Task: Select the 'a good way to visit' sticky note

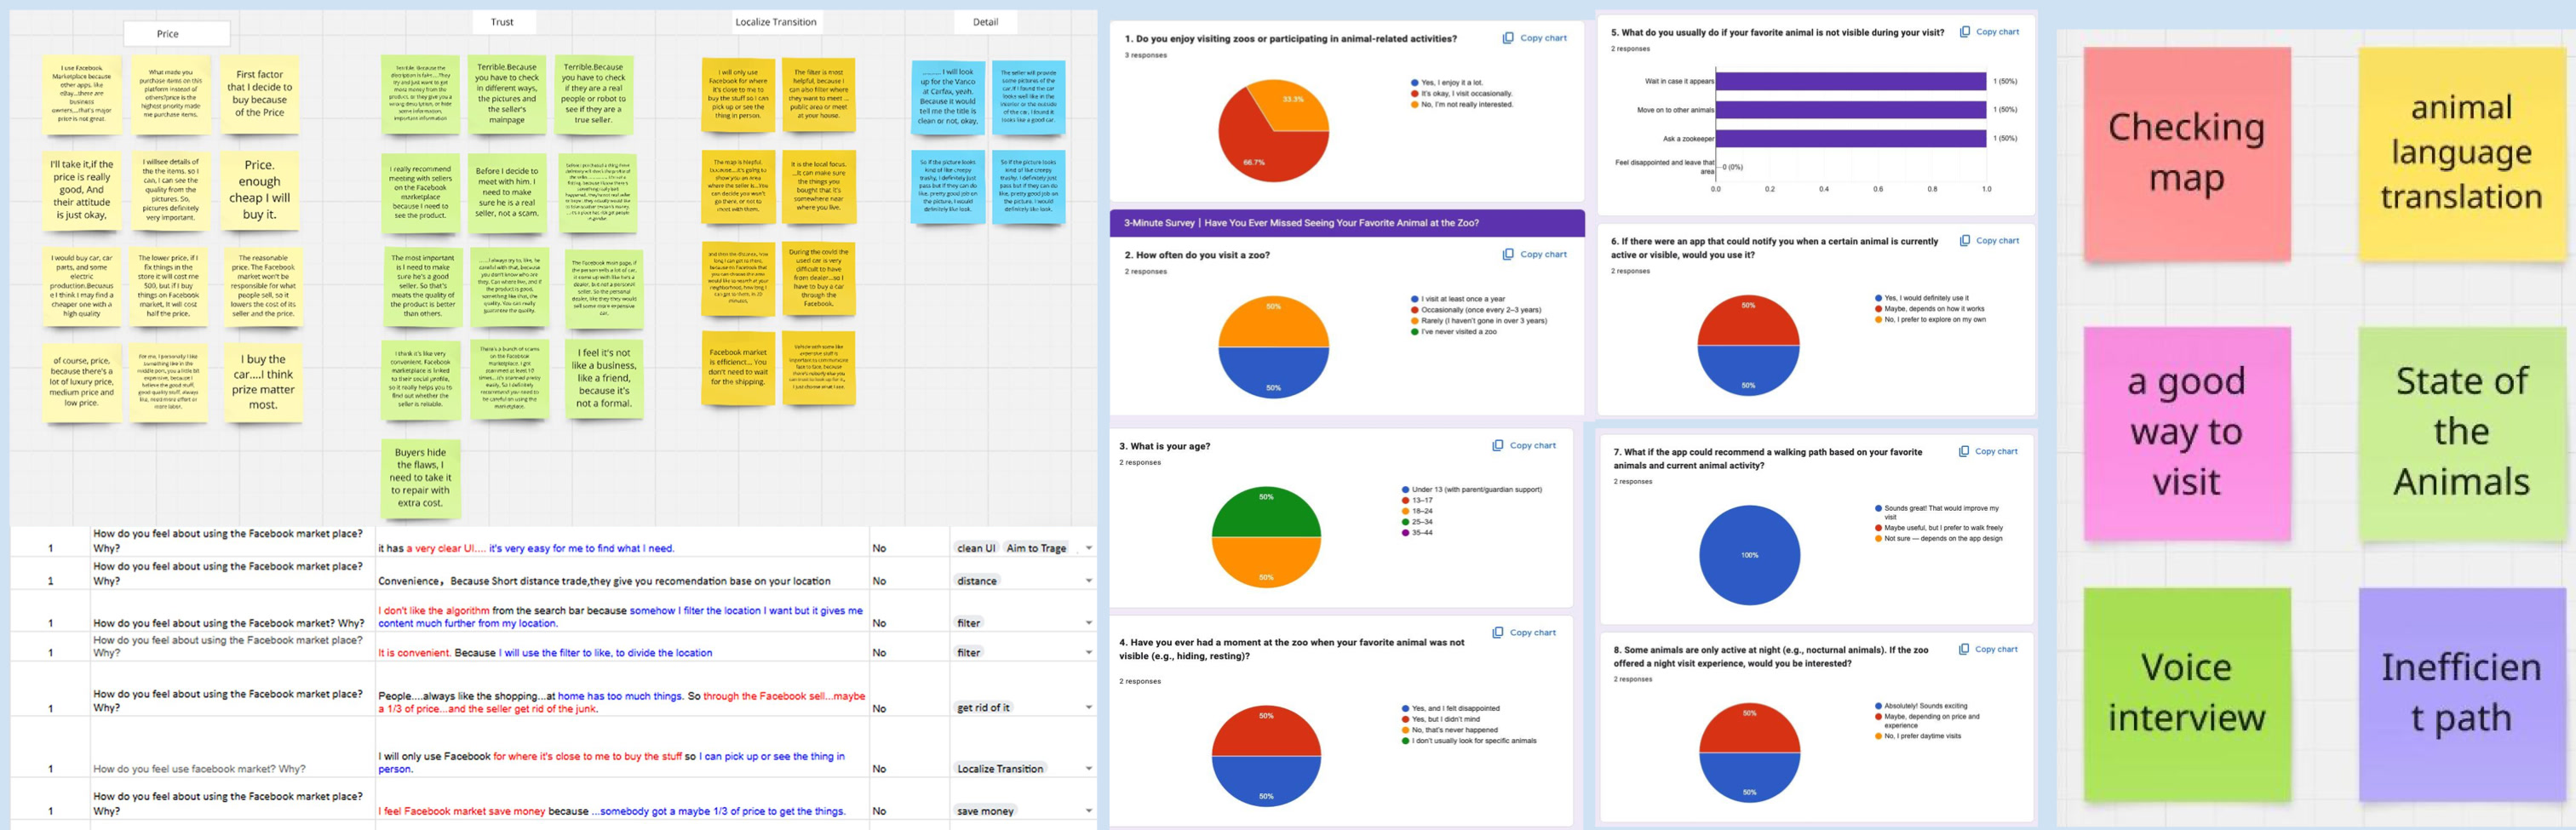Action: coord(2186,433)
